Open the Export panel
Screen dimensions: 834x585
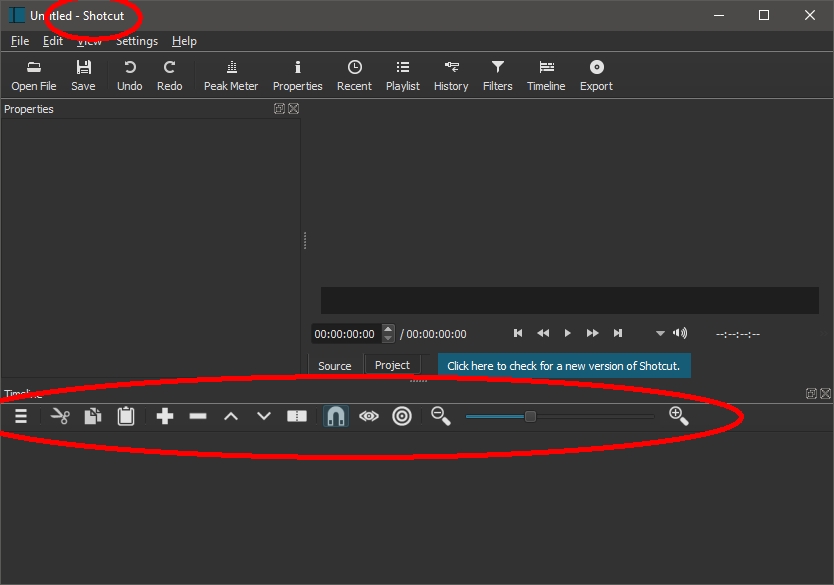point(596,76)
